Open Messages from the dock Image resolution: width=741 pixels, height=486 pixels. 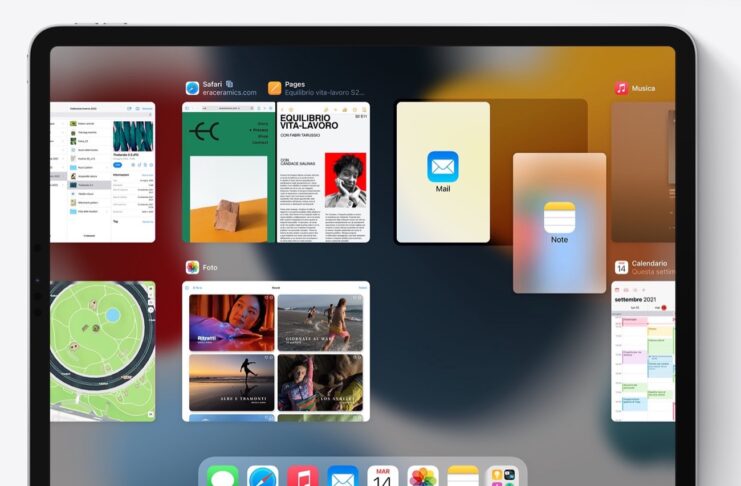(x=223, y=476)
